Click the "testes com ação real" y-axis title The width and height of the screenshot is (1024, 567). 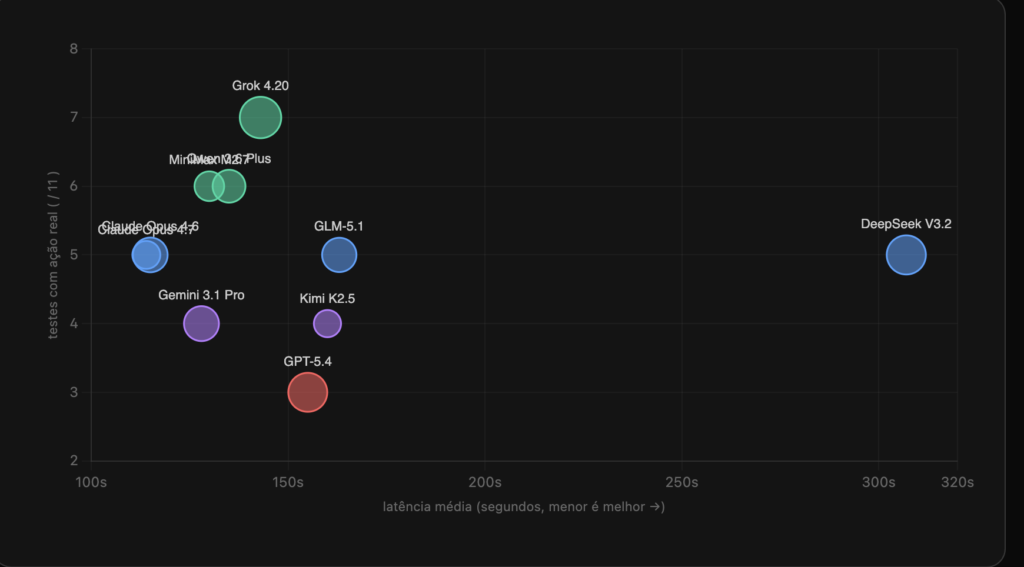(x=54, y=255)
